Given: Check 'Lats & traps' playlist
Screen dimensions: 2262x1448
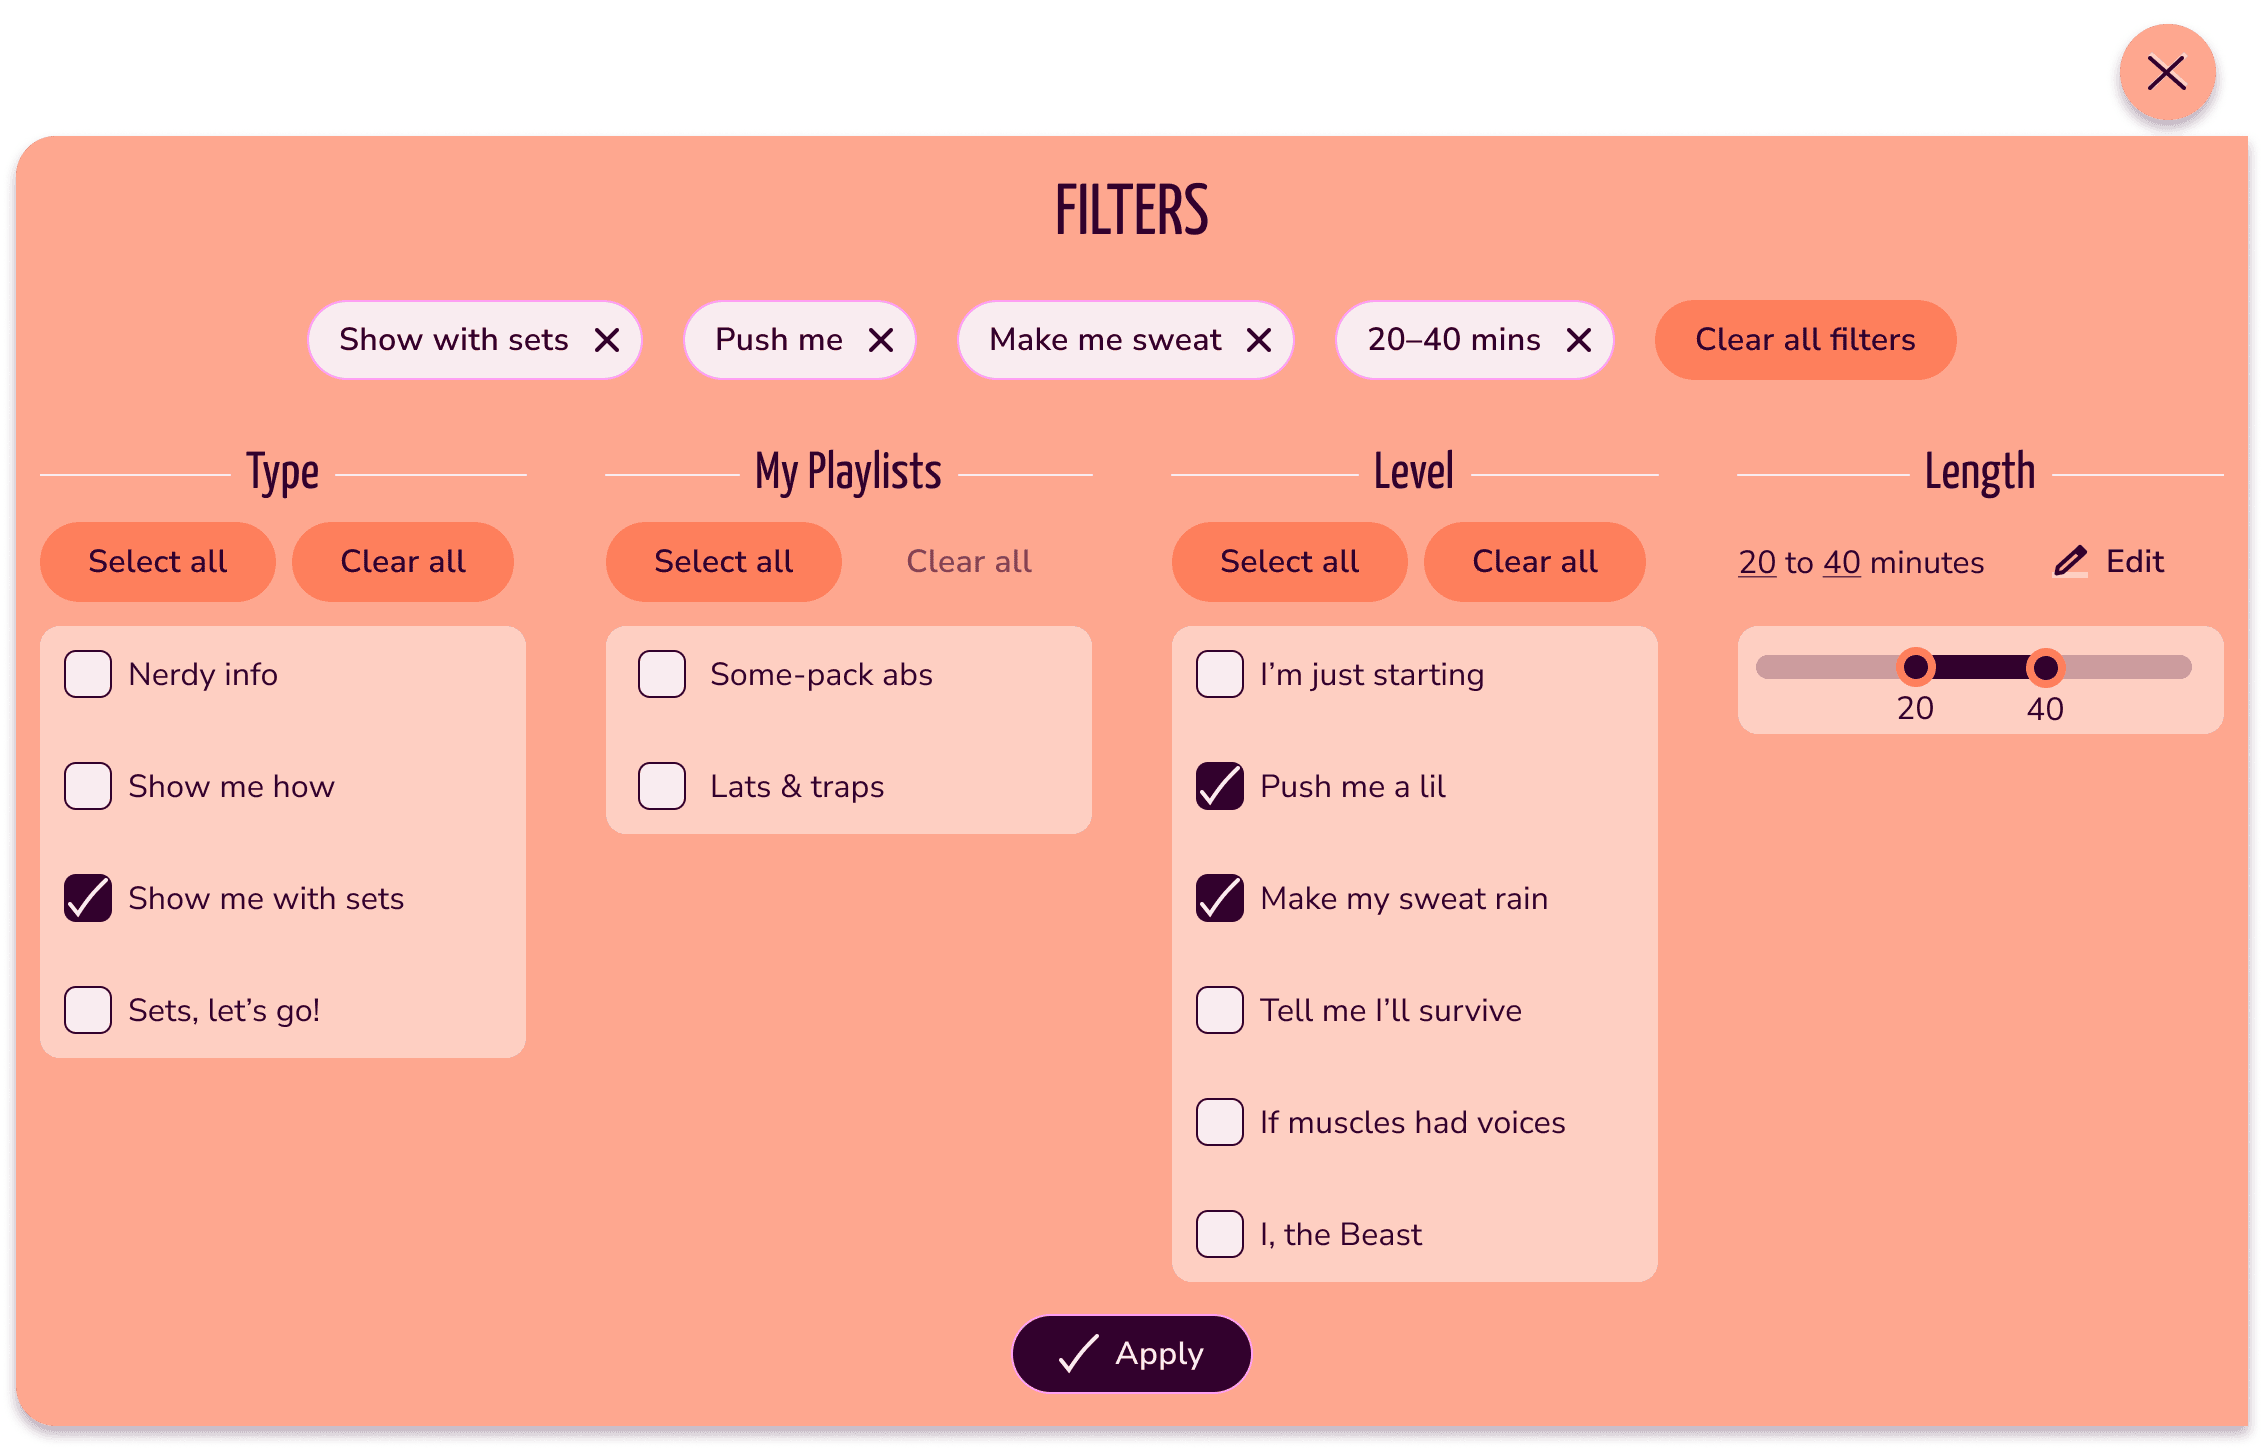Looking at the screenshot, I should pos(662,786).
